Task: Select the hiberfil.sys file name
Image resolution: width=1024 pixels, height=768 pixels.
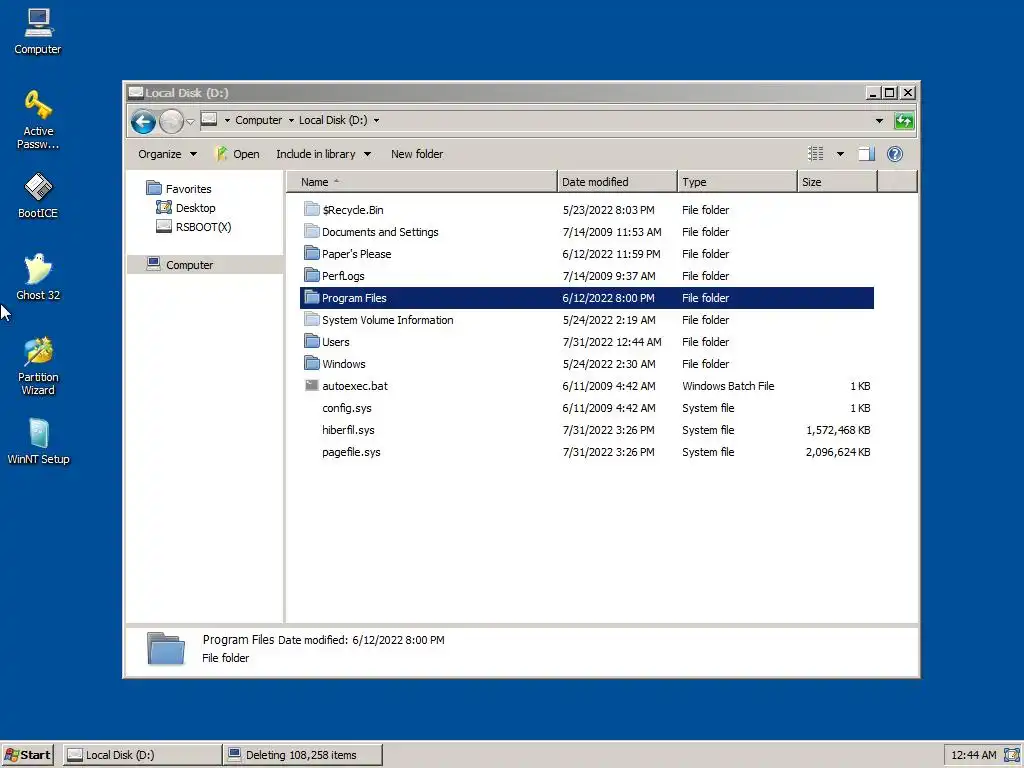Action: click(x=348, y=430)
